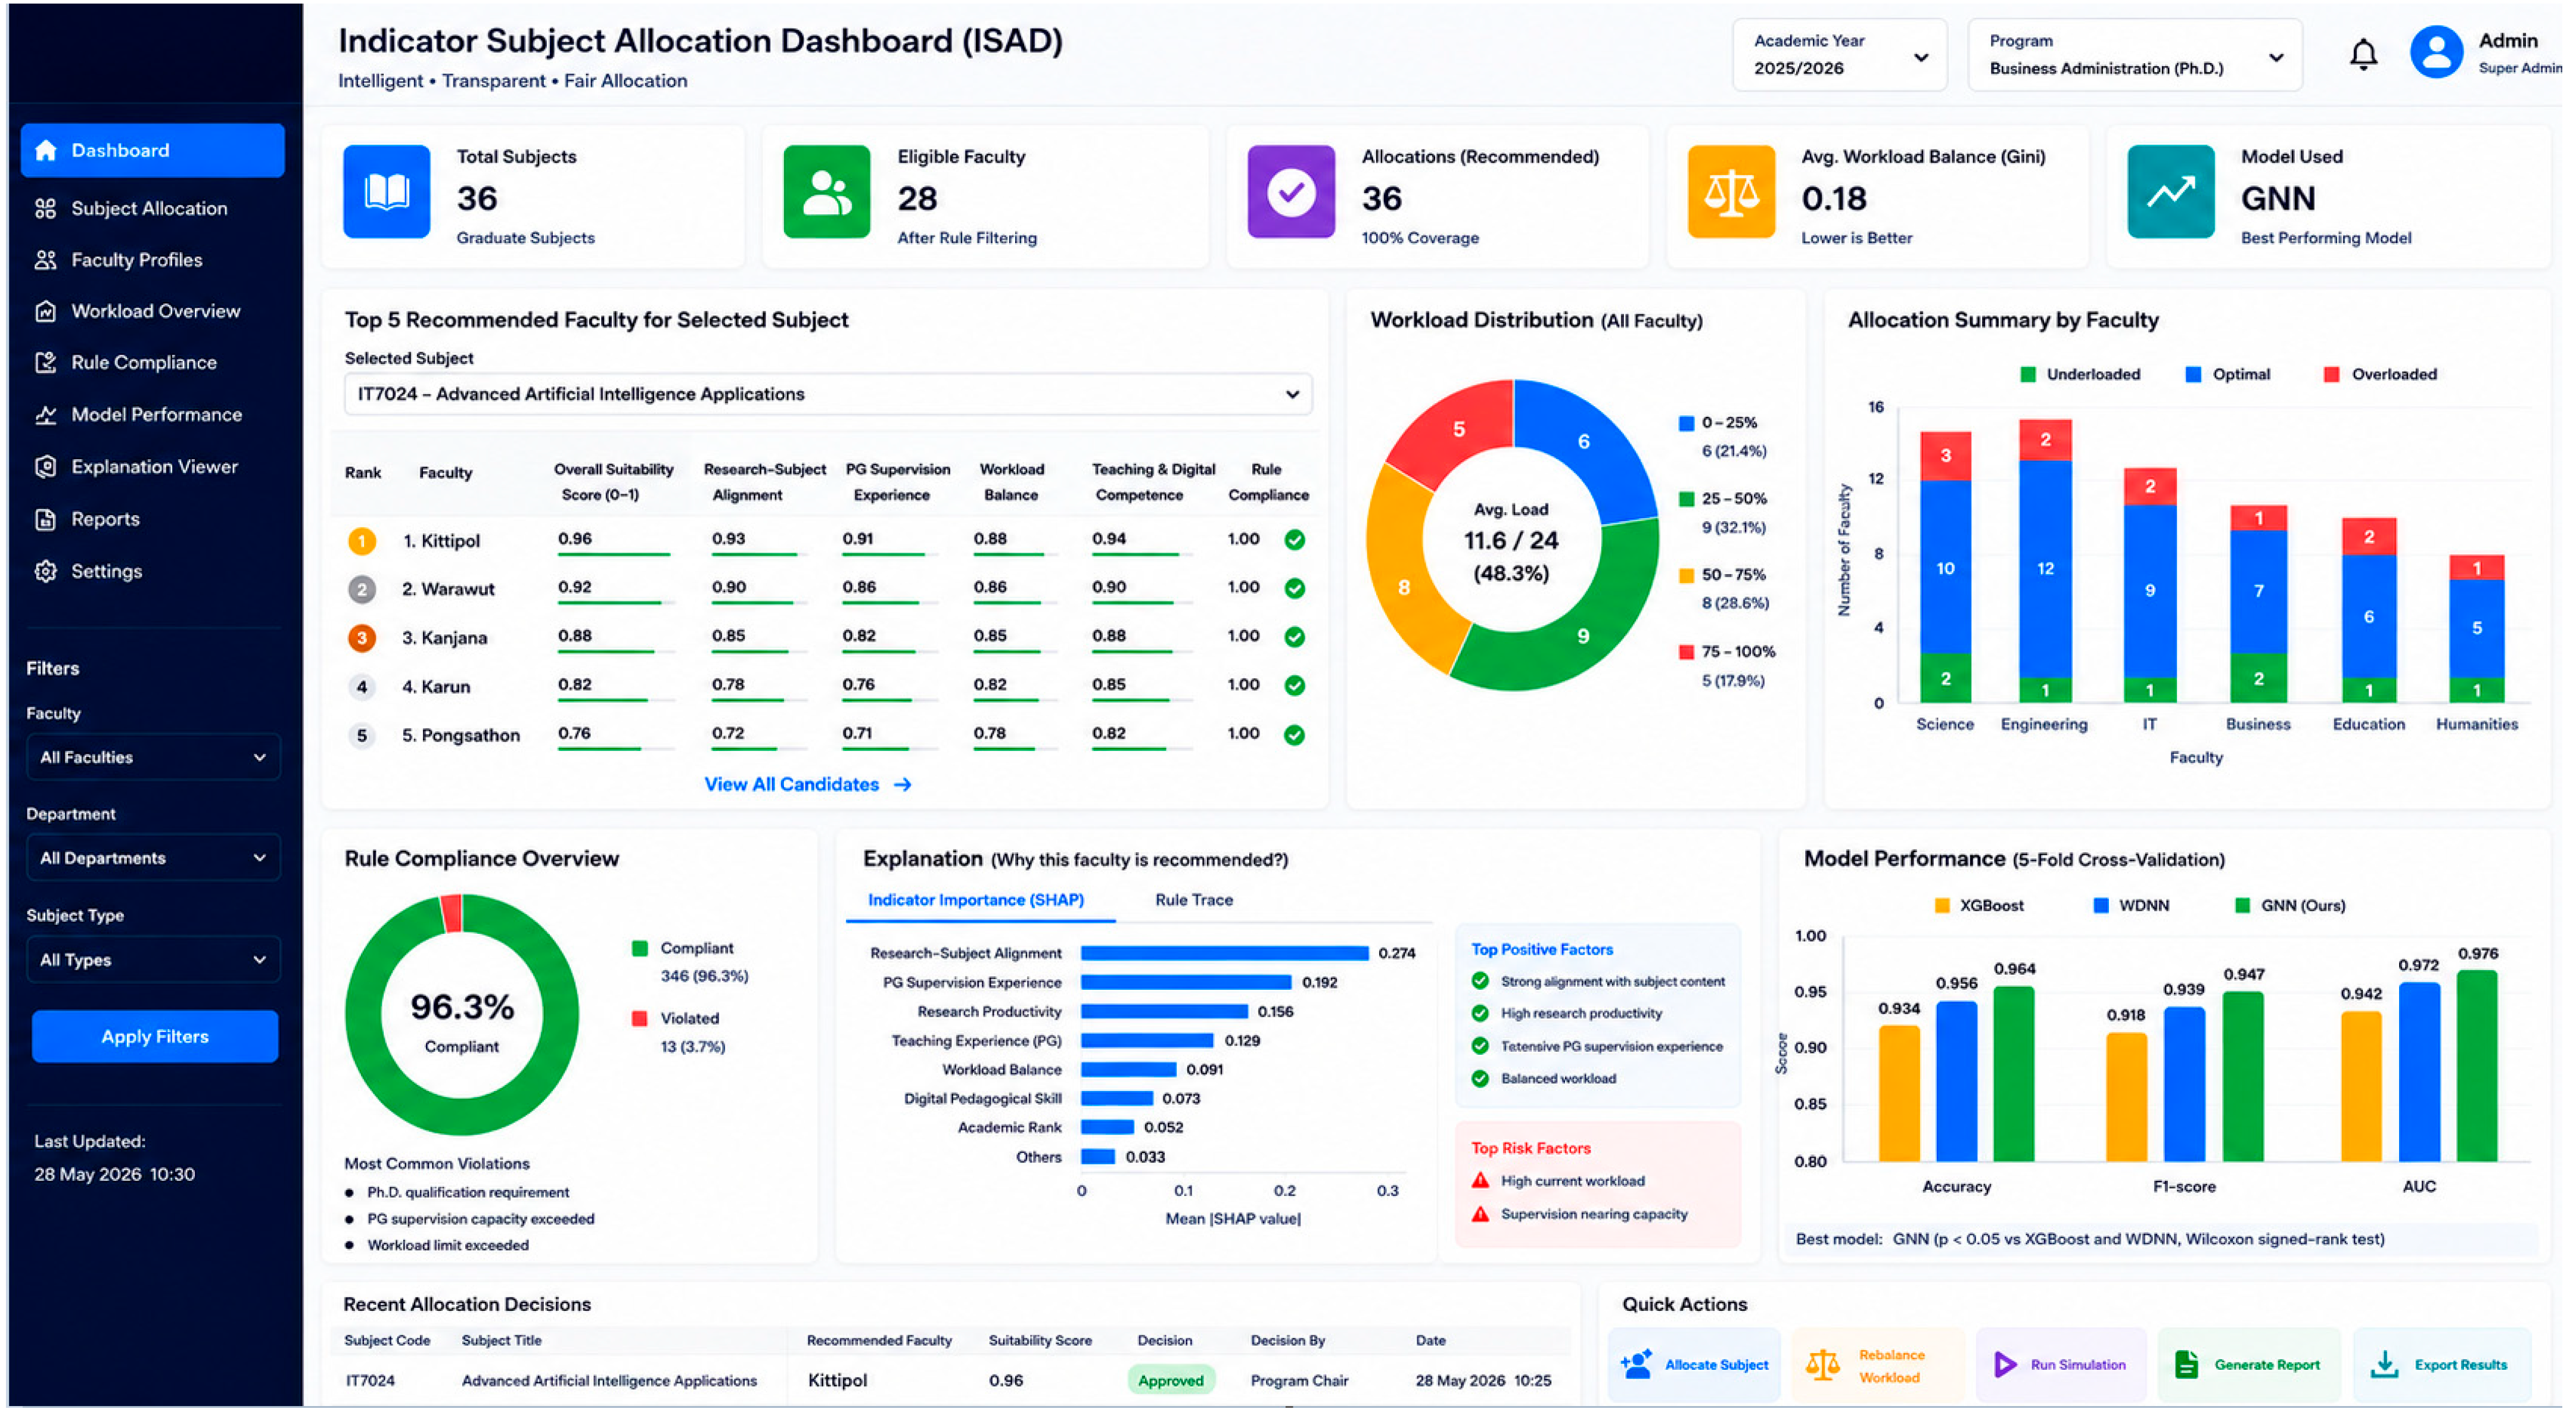Switch to the Rule Trace tab

click(1193, 900)
